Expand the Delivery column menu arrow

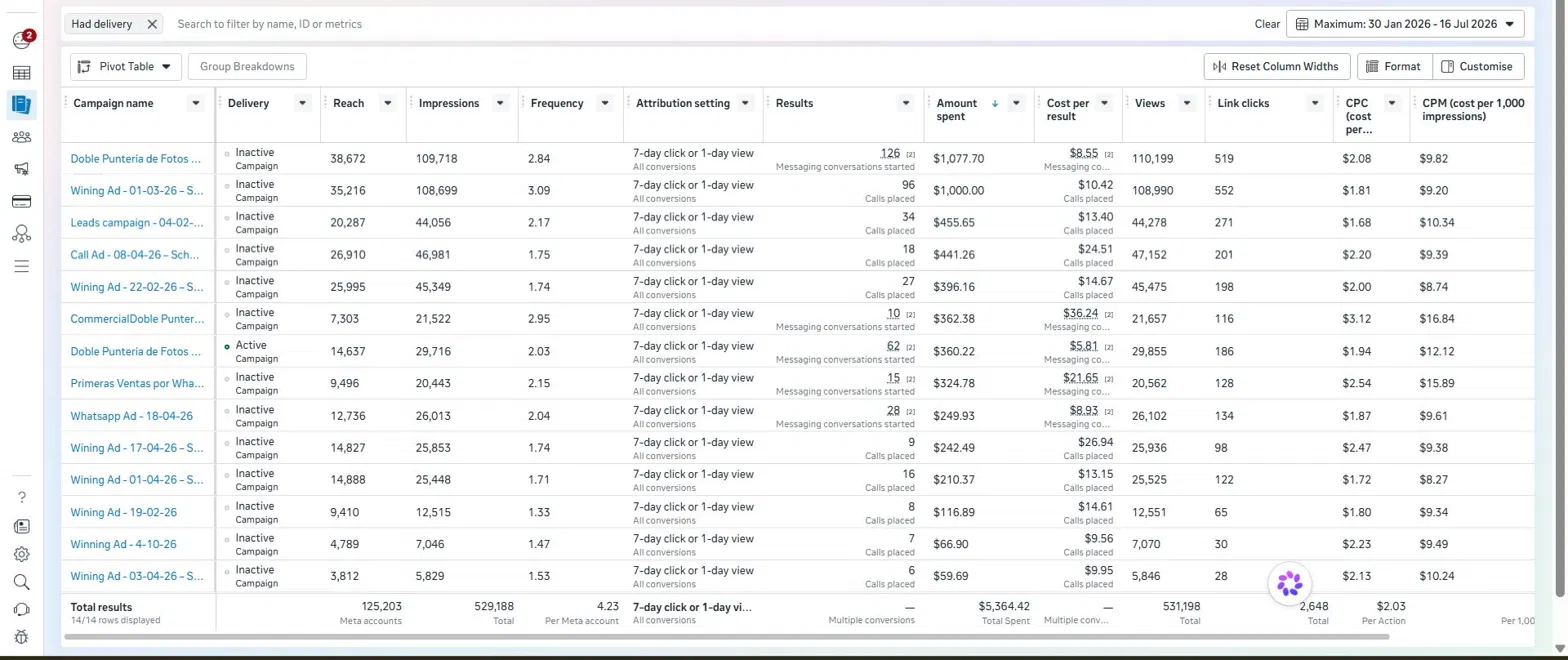[302, 103]
